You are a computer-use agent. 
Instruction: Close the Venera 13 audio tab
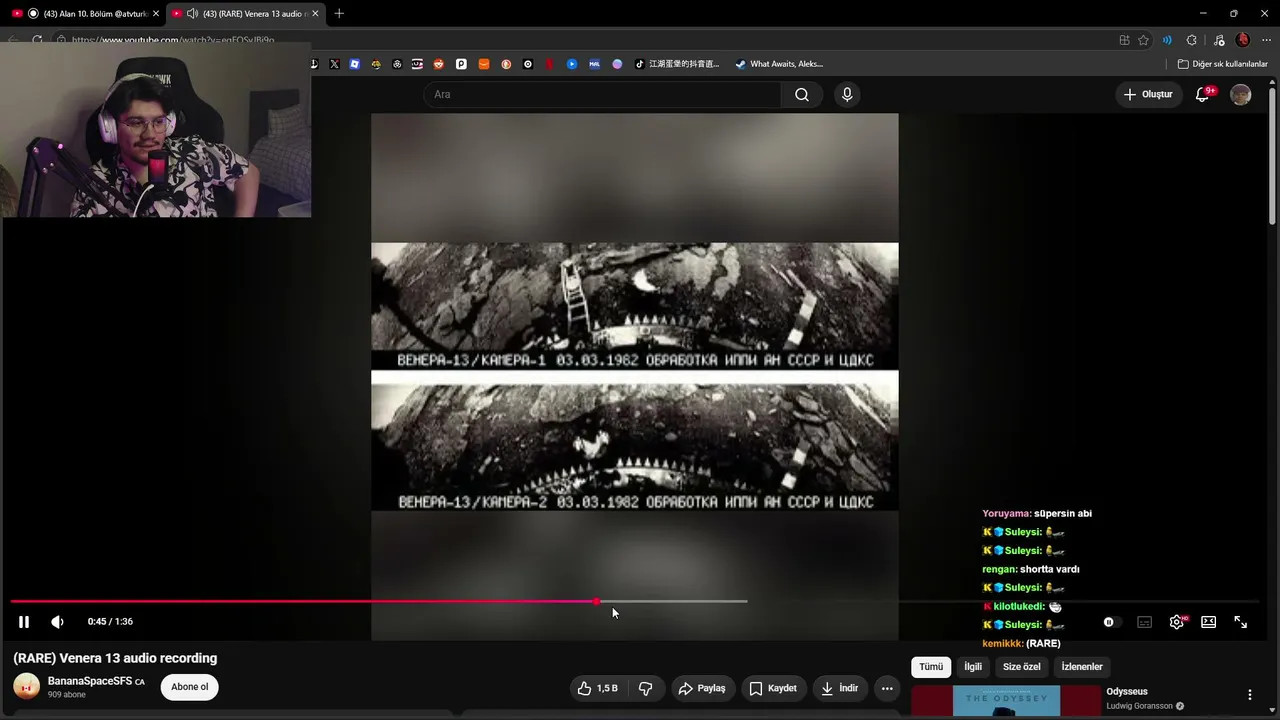(316, 13)
